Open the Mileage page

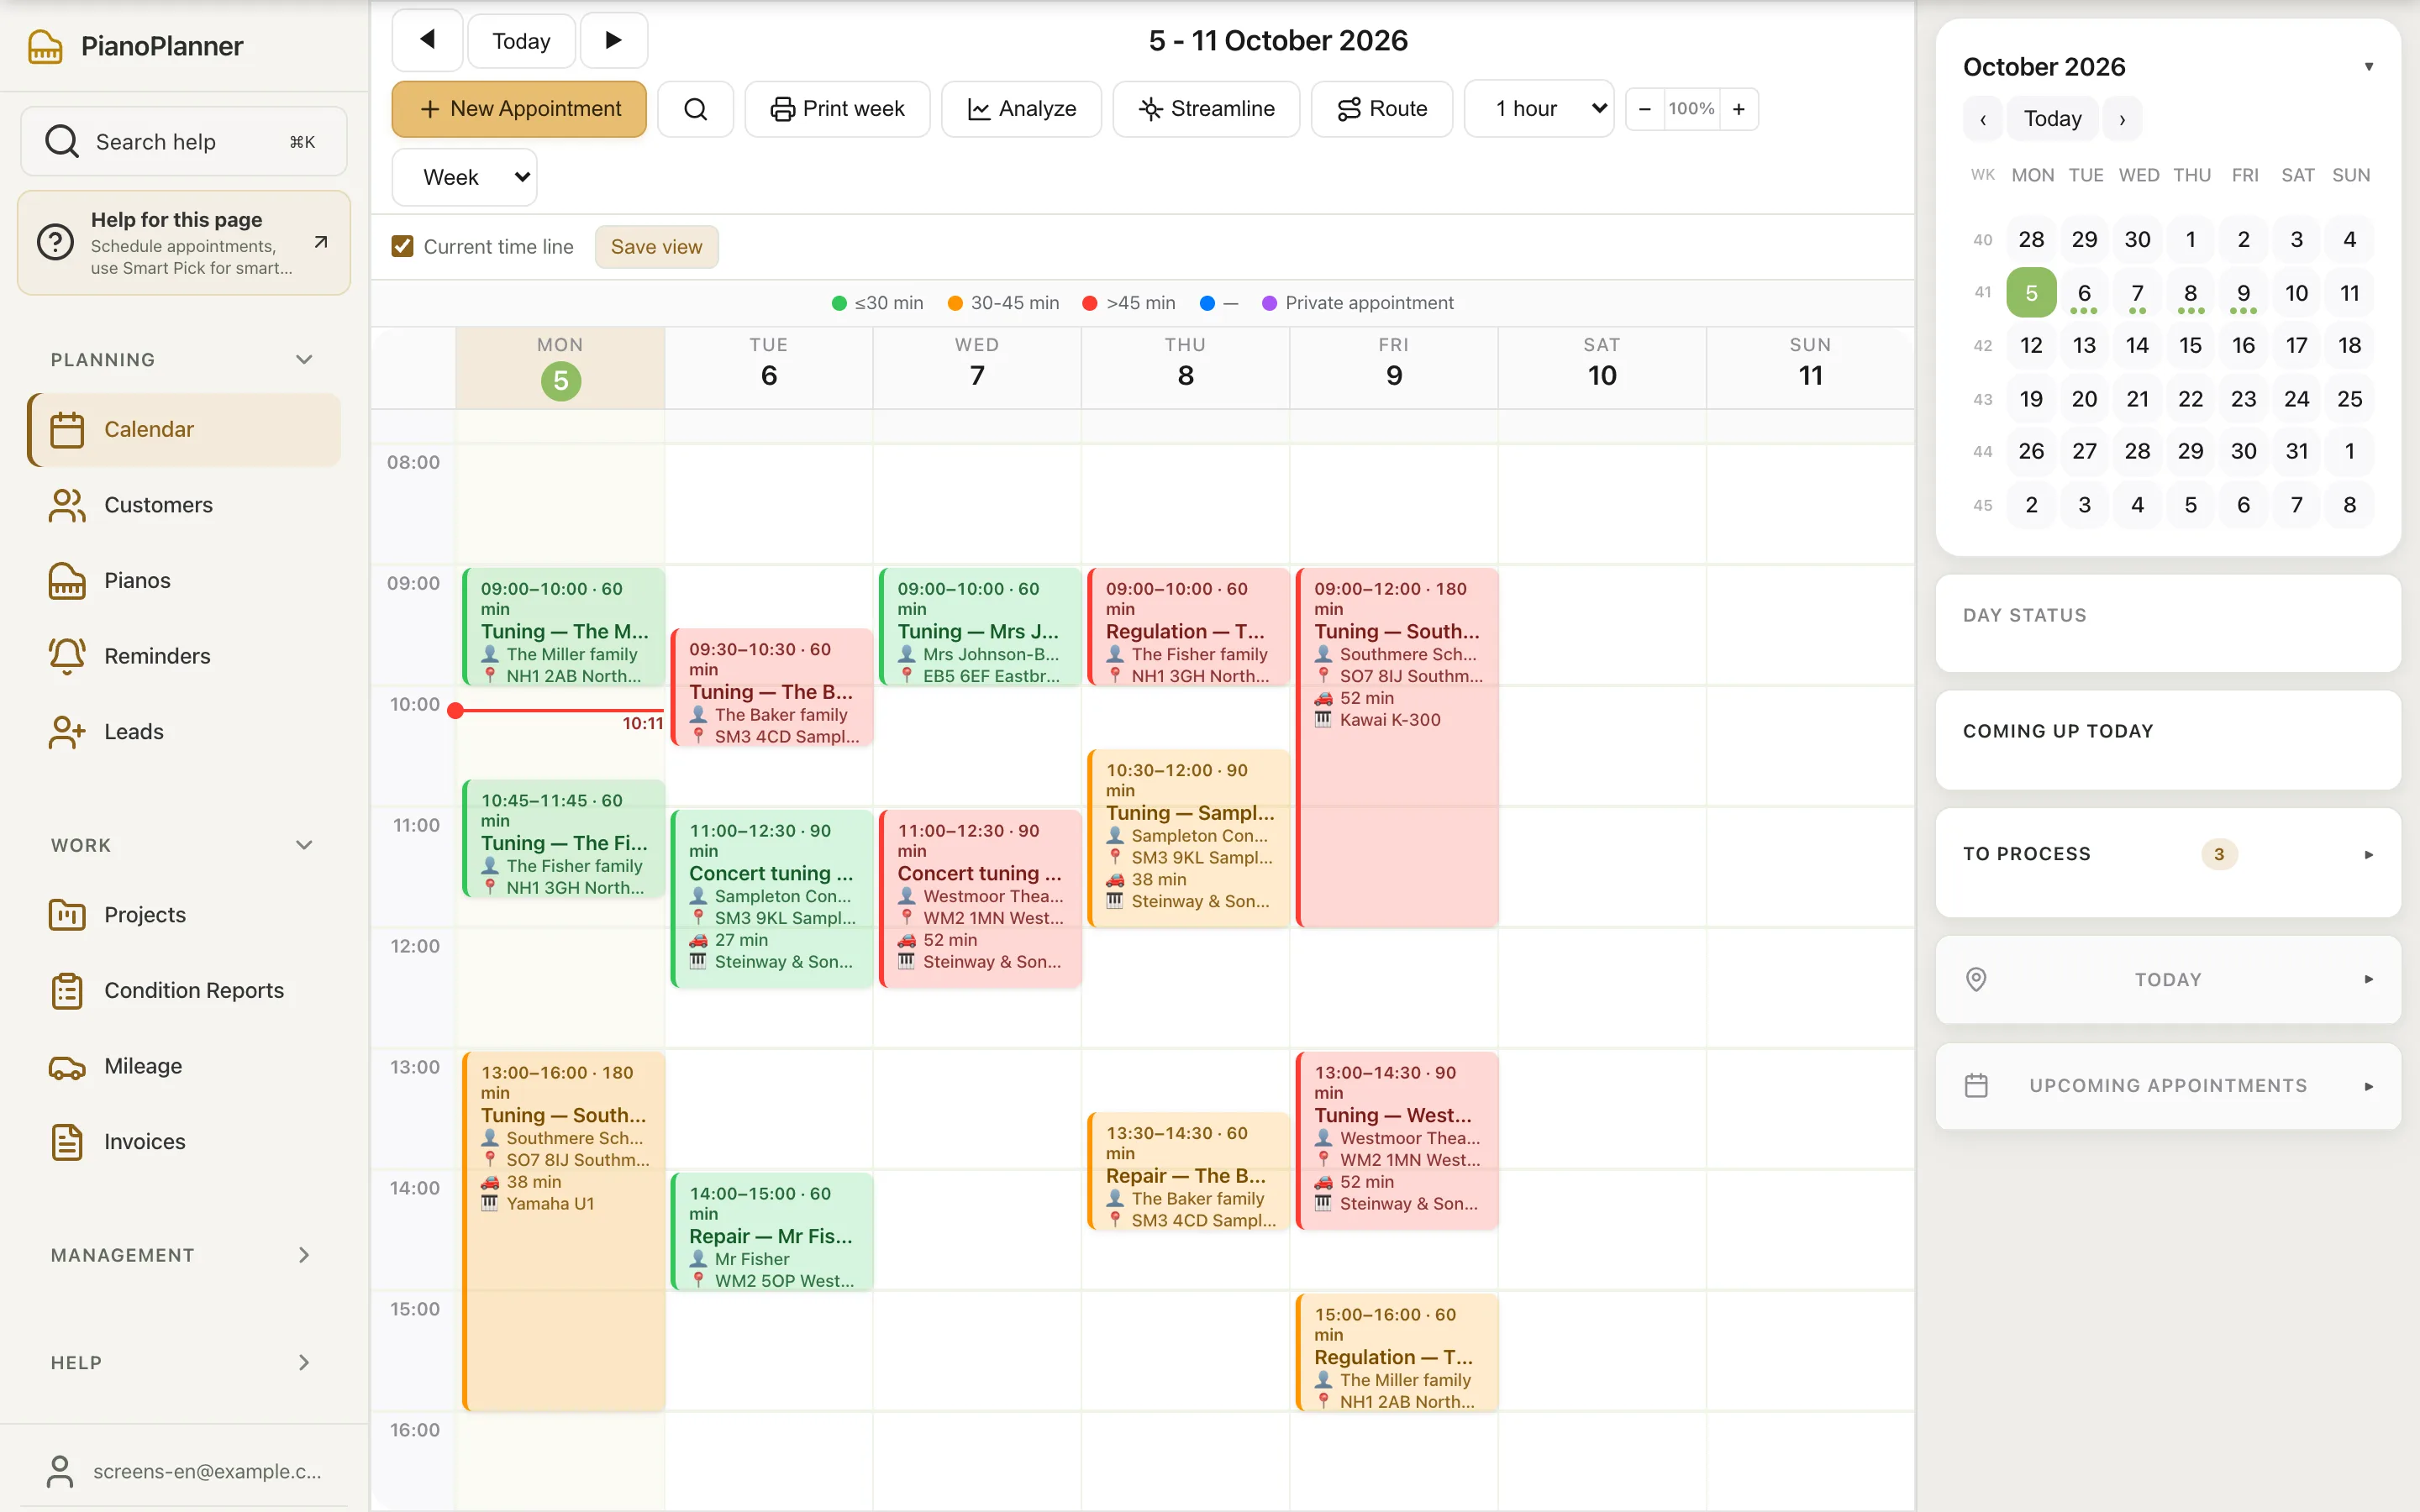point(184,1066)
